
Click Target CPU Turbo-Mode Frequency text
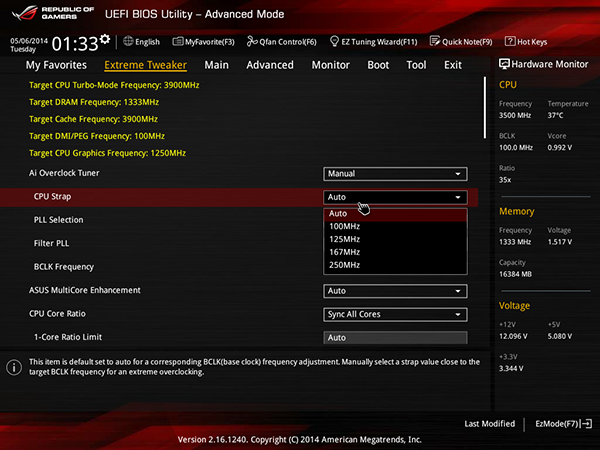[114, 85]
